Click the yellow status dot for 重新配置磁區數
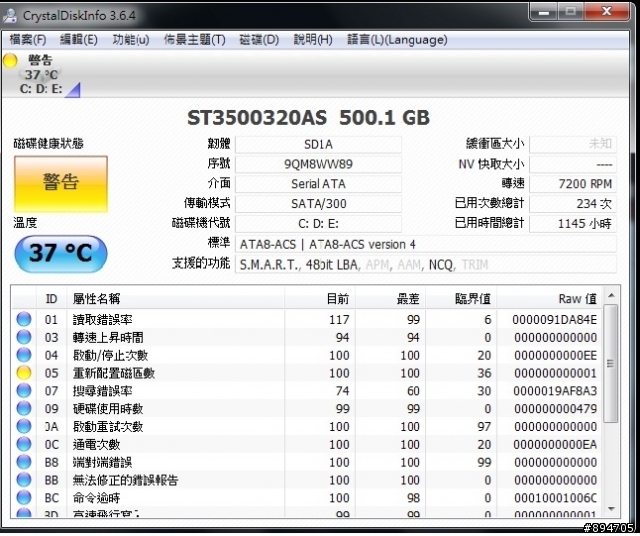The height and width of the screenshot is (536, 640). (24, 373)
